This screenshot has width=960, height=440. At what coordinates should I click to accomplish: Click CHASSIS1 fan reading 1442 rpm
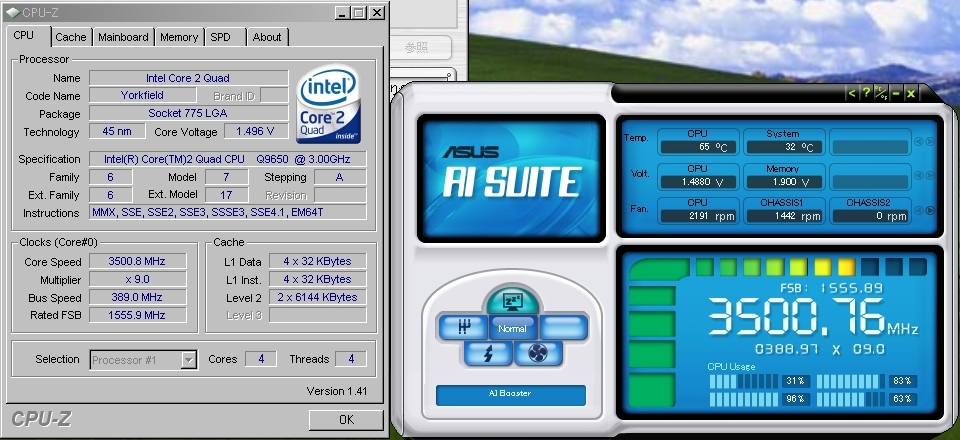tap(784, 216)
